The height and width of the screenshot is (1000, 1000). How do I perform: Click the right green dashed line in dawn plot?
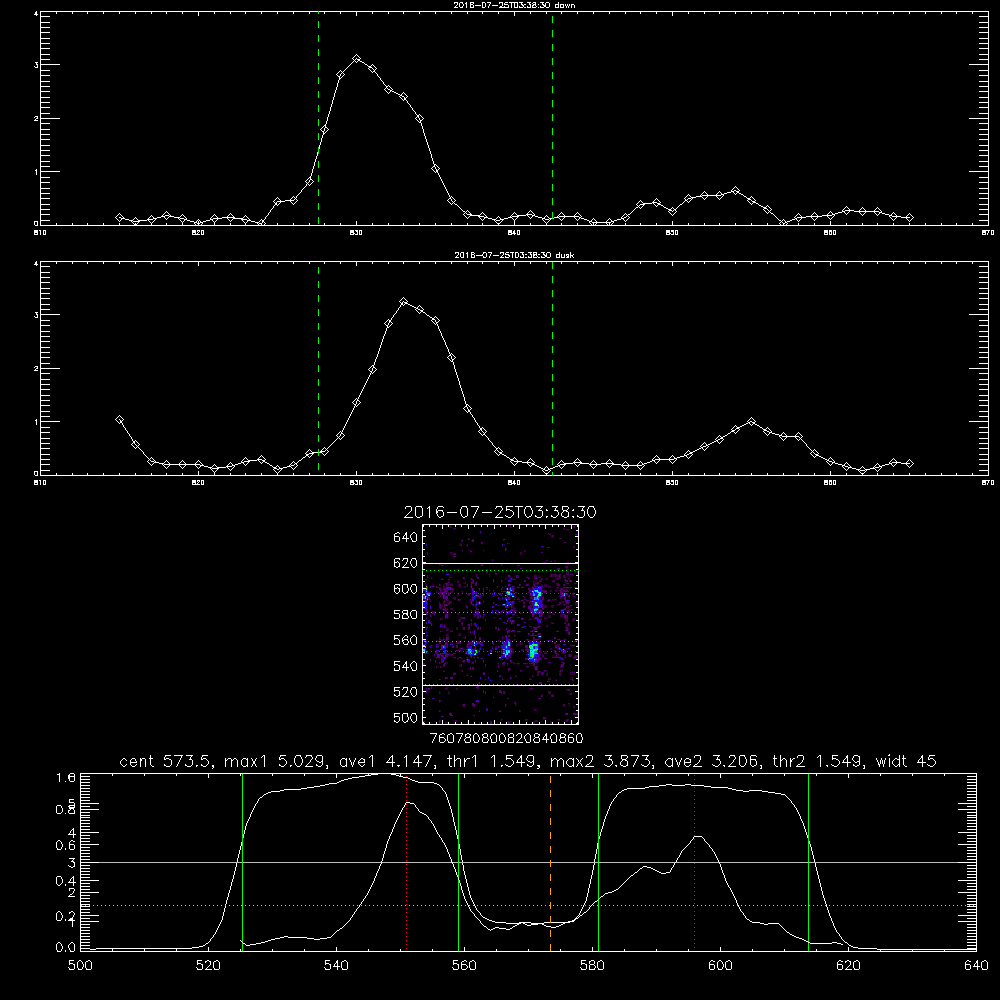(x=552, y=119)
